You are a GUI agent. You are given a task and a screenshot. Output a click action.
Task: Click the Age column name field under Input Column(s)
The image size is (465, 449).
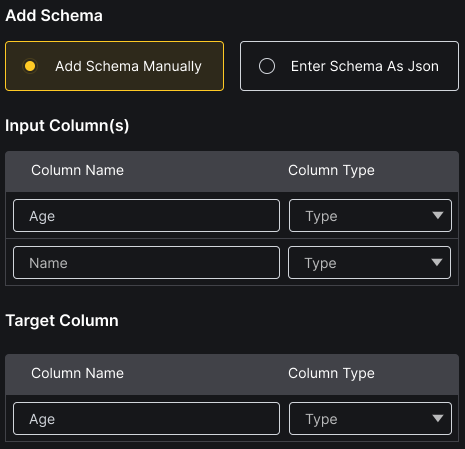pyautogui.click(x=146, y=216)
